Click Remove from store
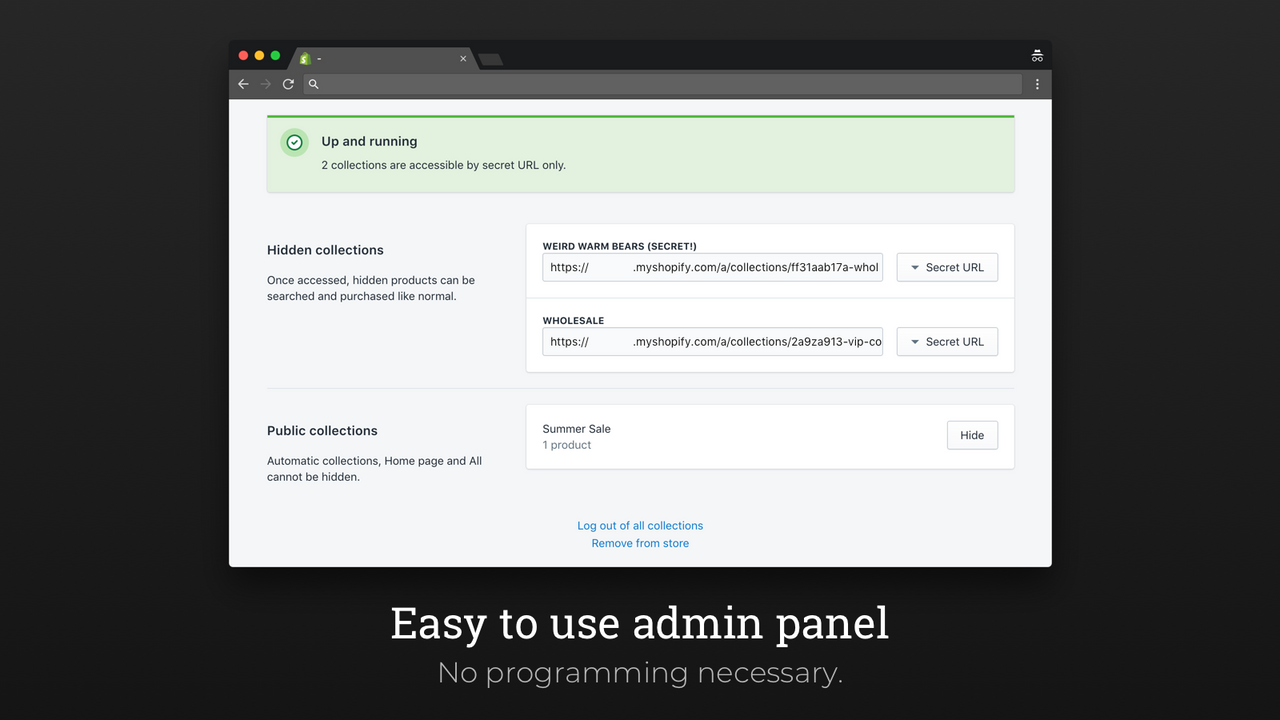The image size is (1280, 720). coord(640,543)
